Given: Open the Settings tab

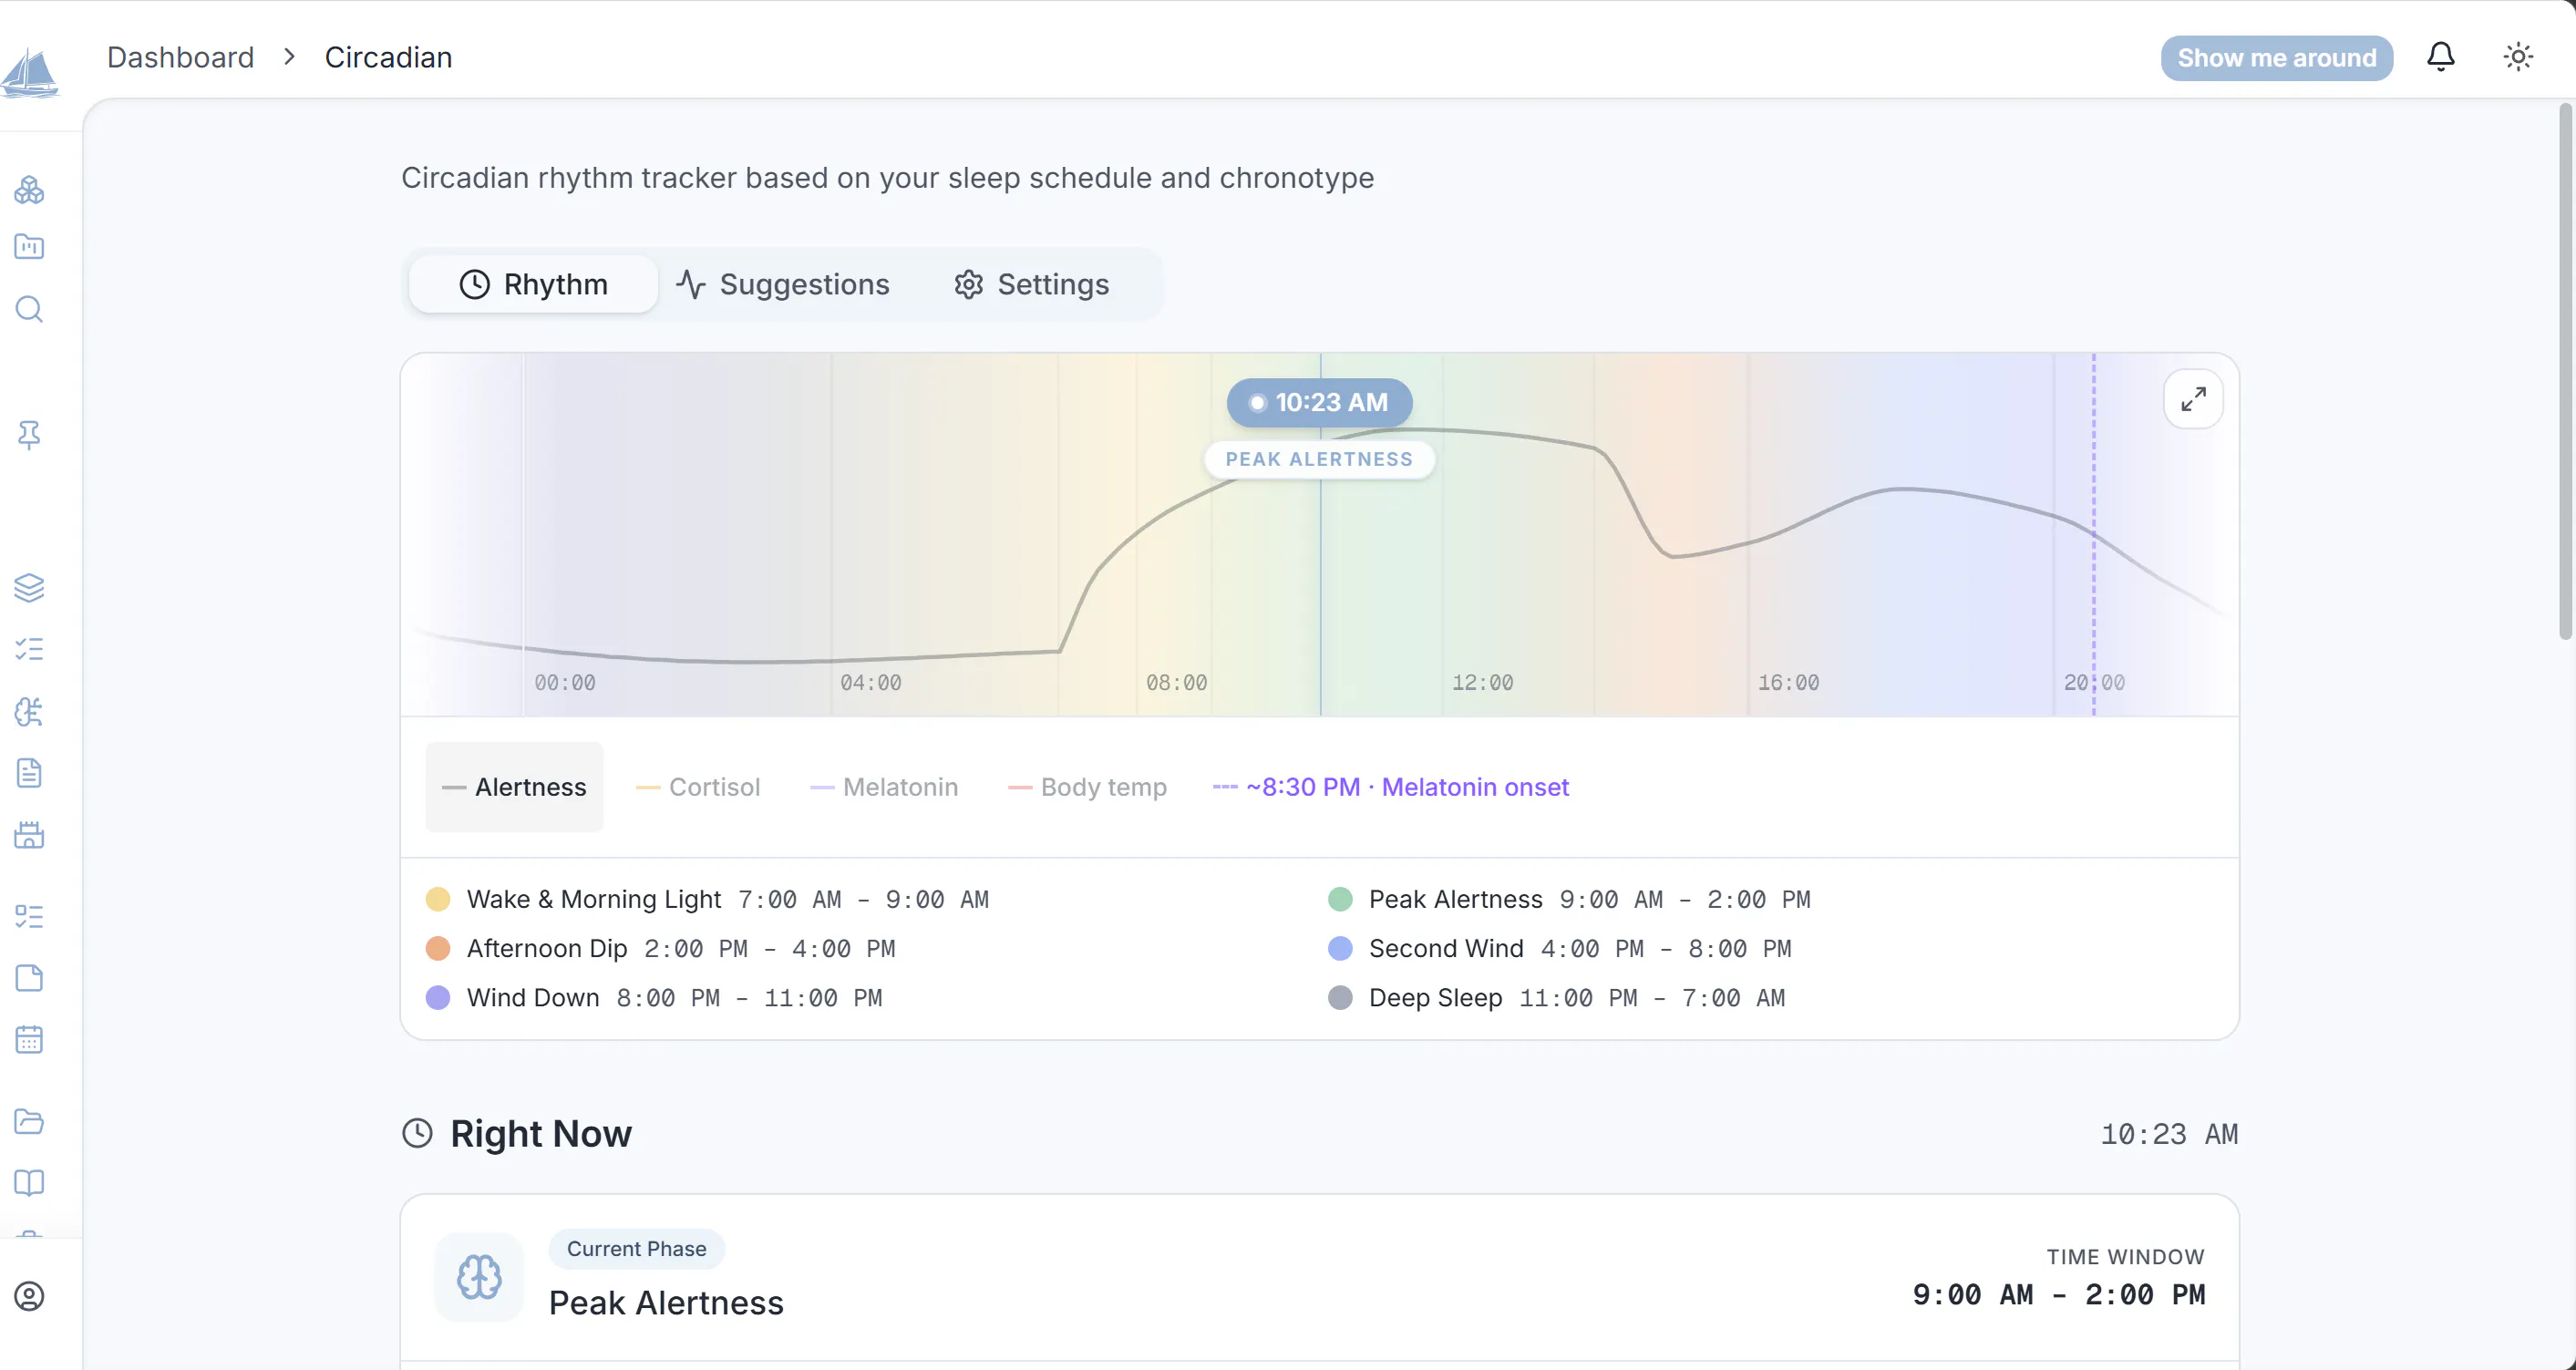Looking at the screenshot, I should coord(1031,284).
